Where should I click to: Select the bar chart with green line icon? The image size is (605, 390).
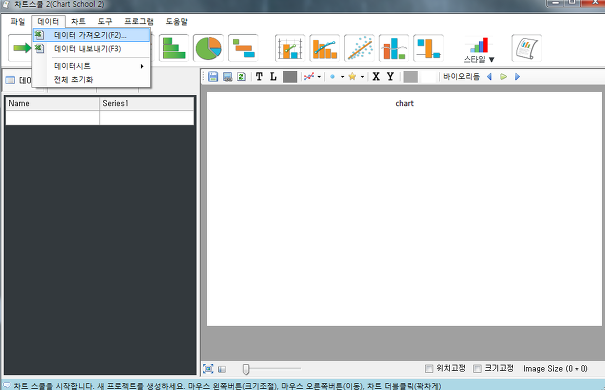click(x=290, y=48)
